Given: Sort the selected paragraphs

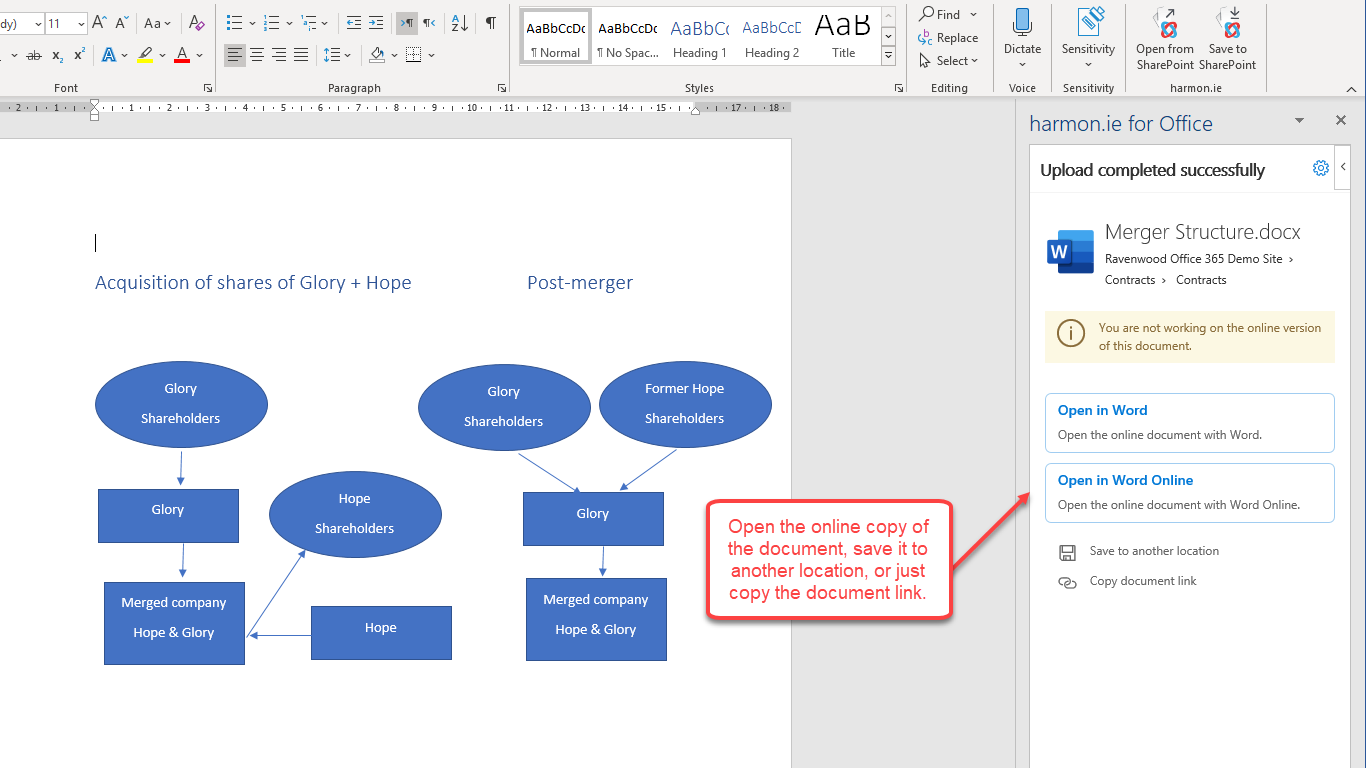Looking at the screenshot, I should [459, 22].
